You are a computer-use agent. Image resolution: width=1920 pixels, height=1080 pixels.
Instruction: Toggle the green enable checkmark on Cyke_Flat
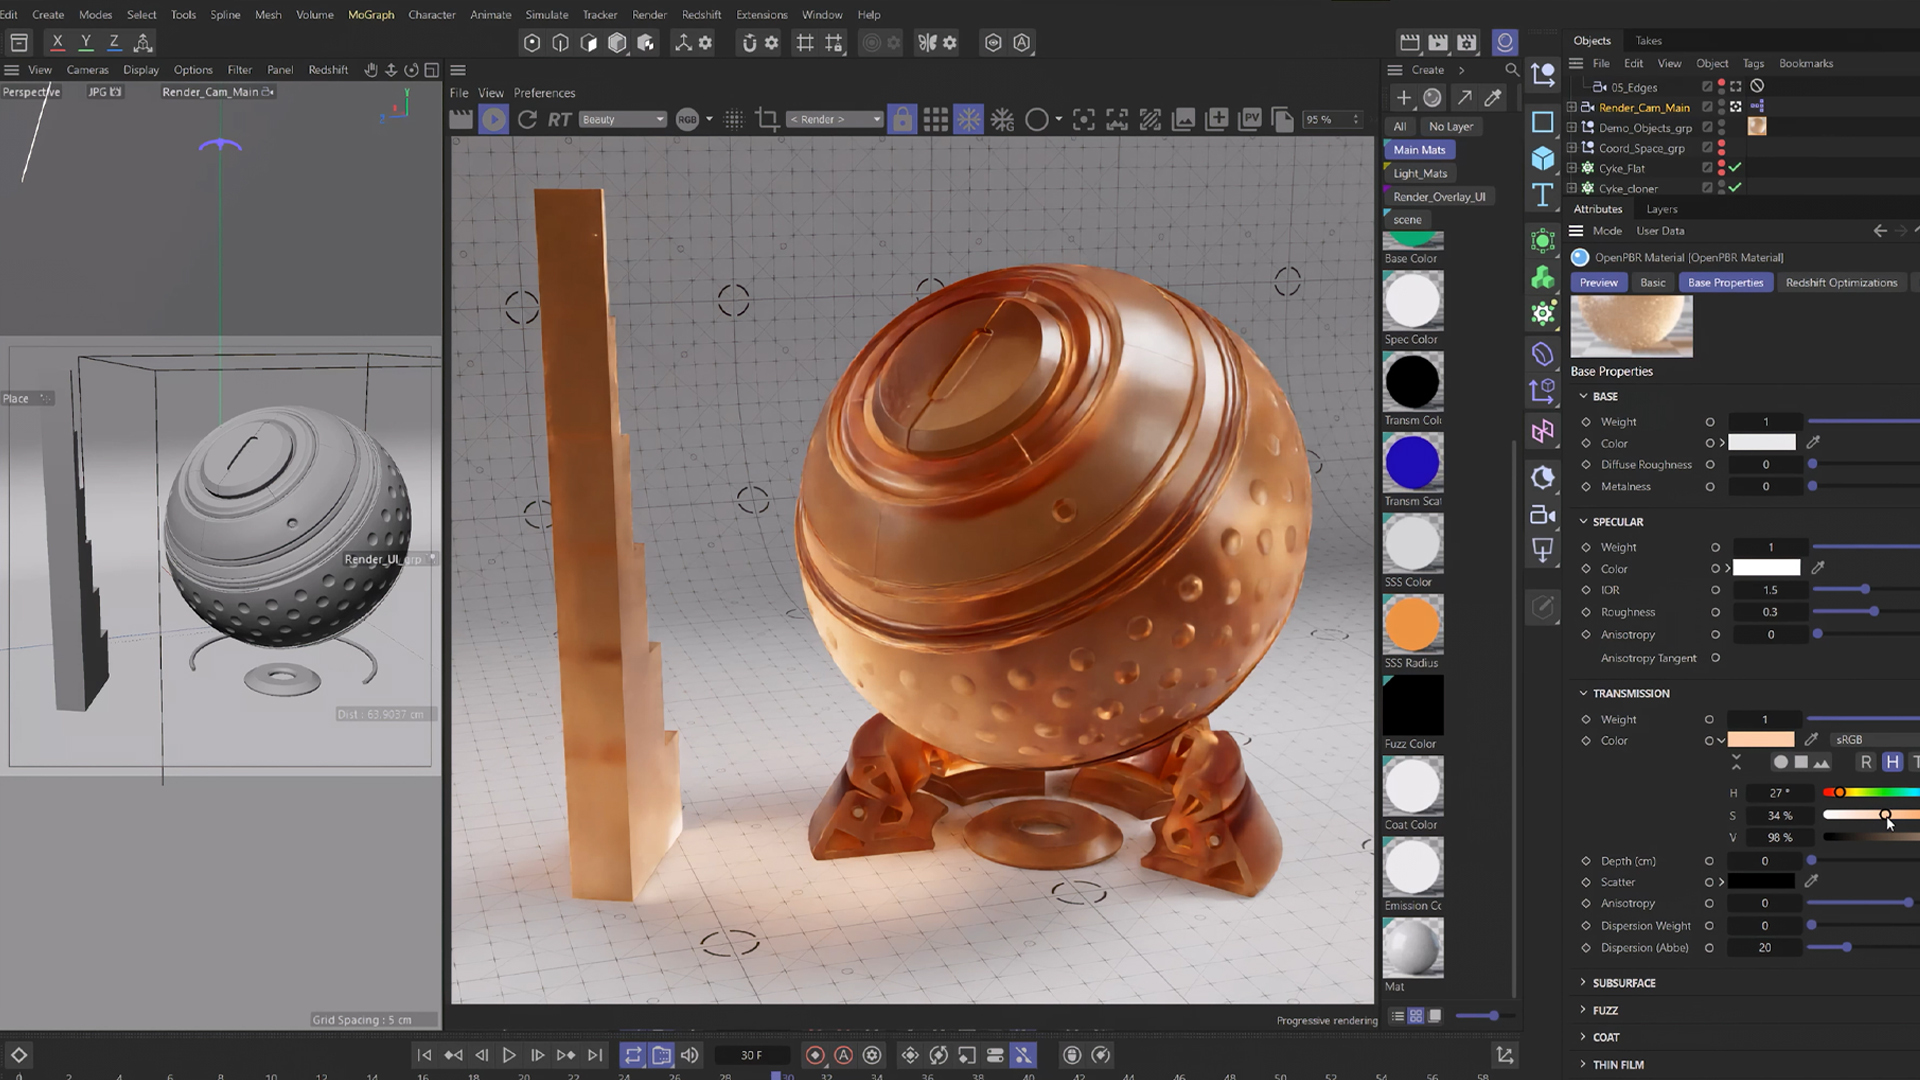click(1736, 169)
